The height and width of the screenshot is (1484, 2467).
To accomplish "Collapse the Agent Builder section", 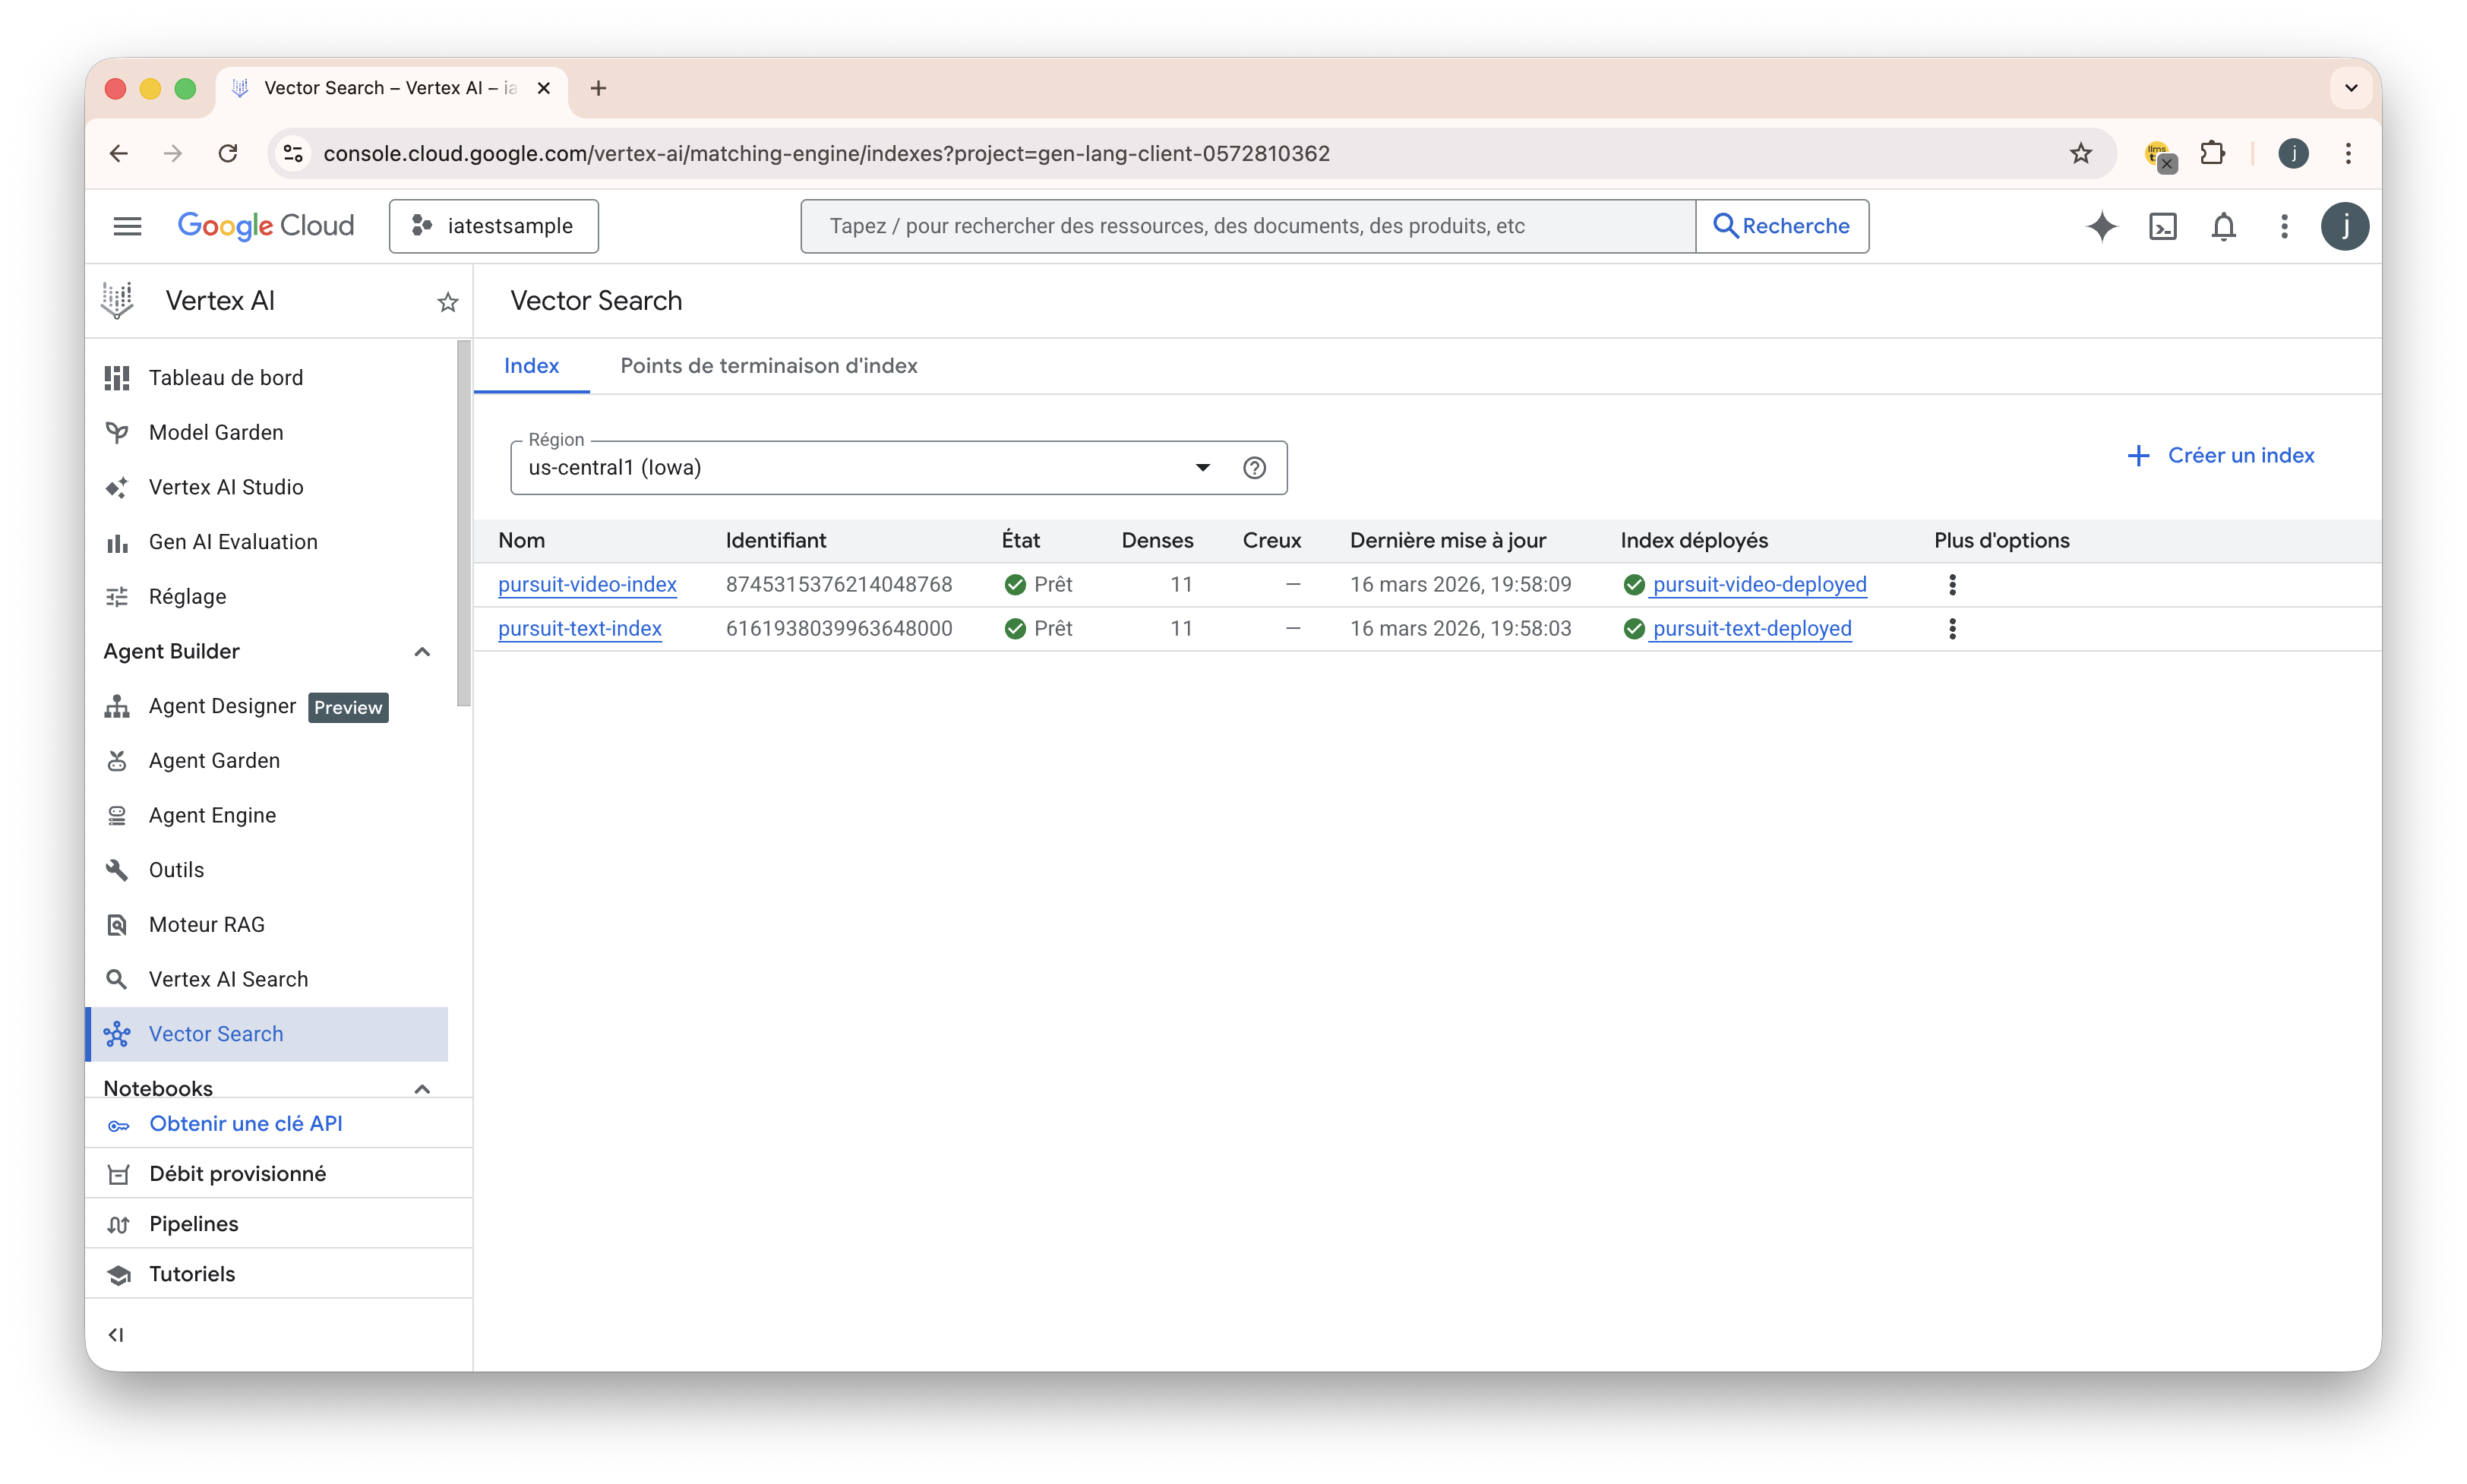I will click(x=421, y=652).
